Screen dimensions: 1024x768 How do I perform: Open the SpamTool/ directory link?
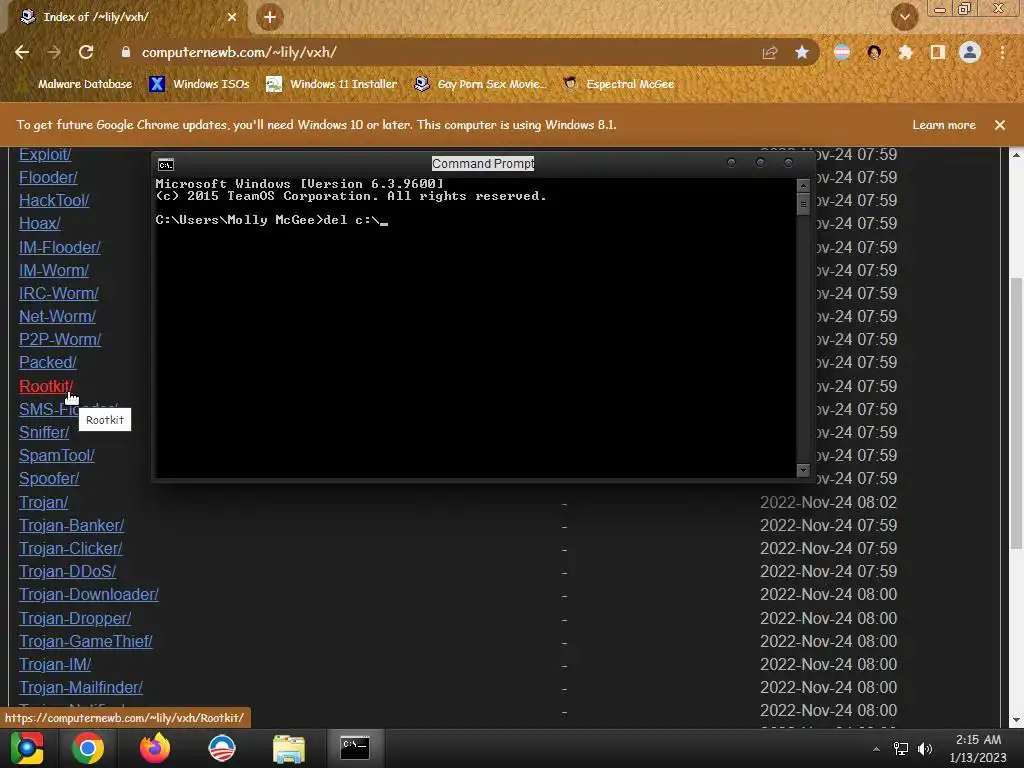pos(57,455)
